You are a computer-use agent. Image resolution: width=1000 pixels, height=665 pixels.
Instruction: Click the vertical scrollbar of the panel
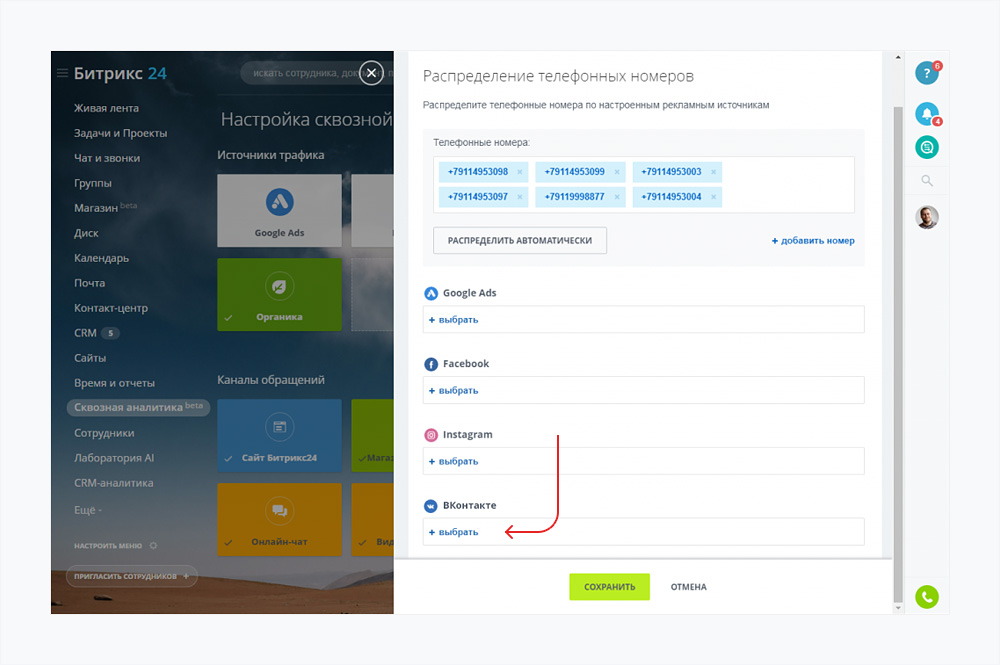coord(898,354)
